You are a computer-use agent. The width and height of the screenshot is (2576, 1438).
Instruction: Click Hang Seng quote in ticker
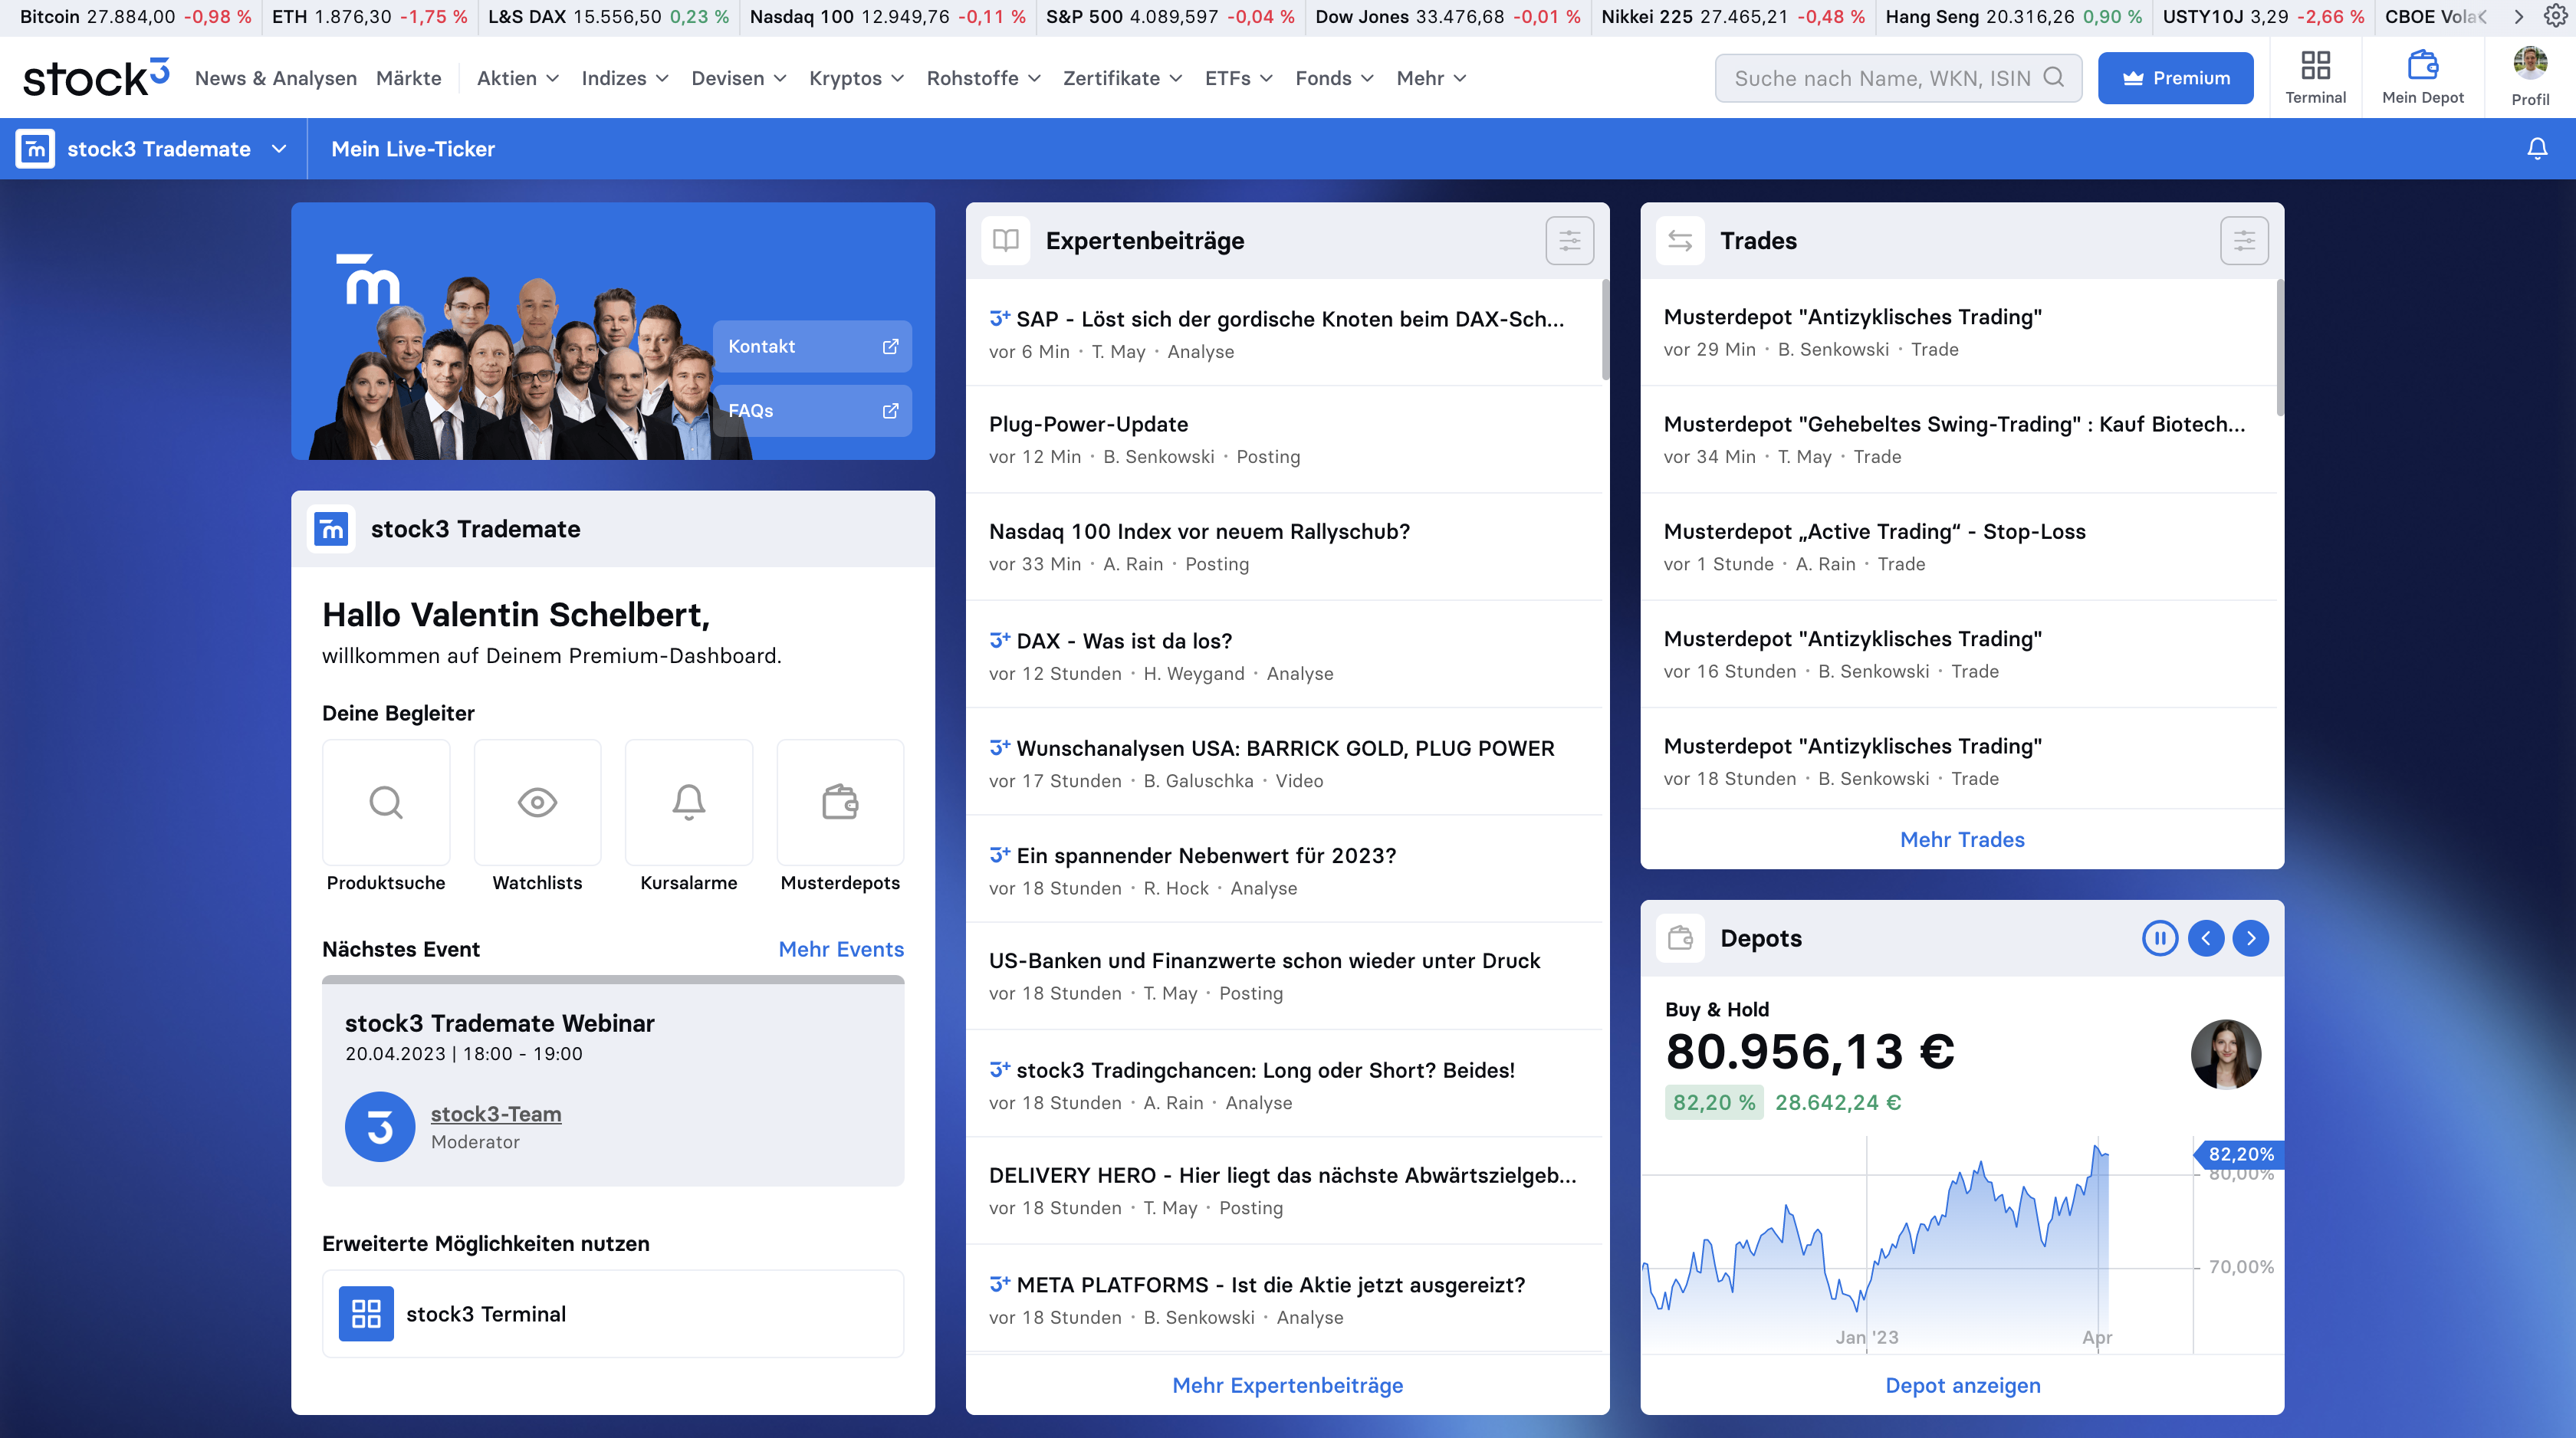(x=2013, y=17)
